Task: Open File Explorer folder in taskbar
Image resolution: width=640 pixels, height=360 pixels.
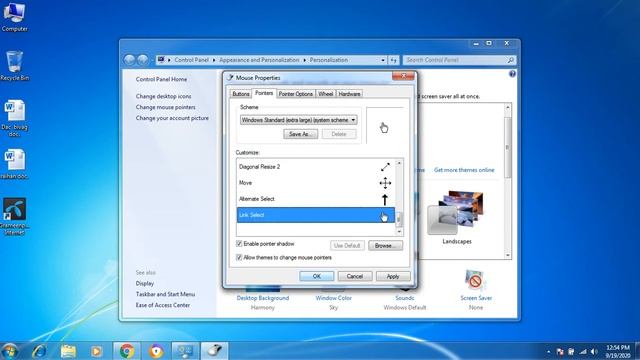Action: click(68, 351)
